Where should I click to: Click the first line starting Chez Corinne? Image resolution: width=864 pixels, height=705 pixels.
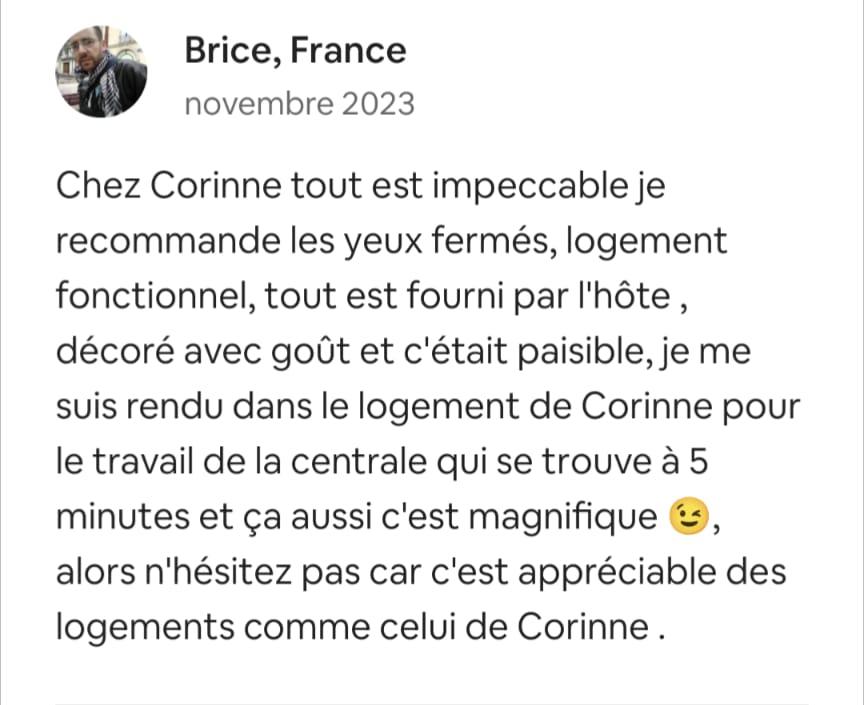click(x=360, y=186)
